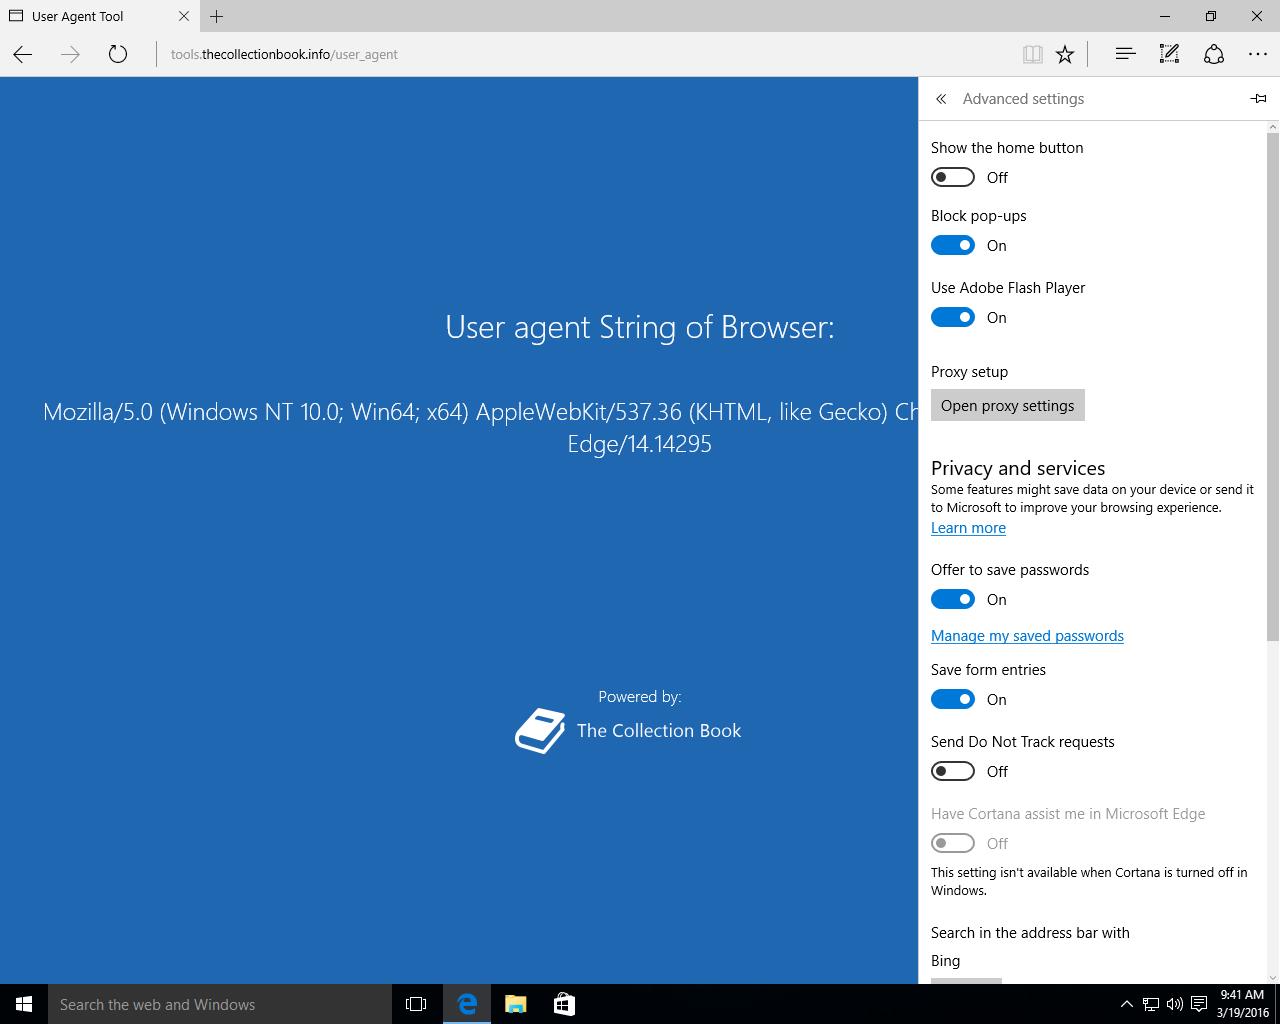
Task: Click Microsoft Edge taskbar icon
Action: click(x=466, y=1004)
